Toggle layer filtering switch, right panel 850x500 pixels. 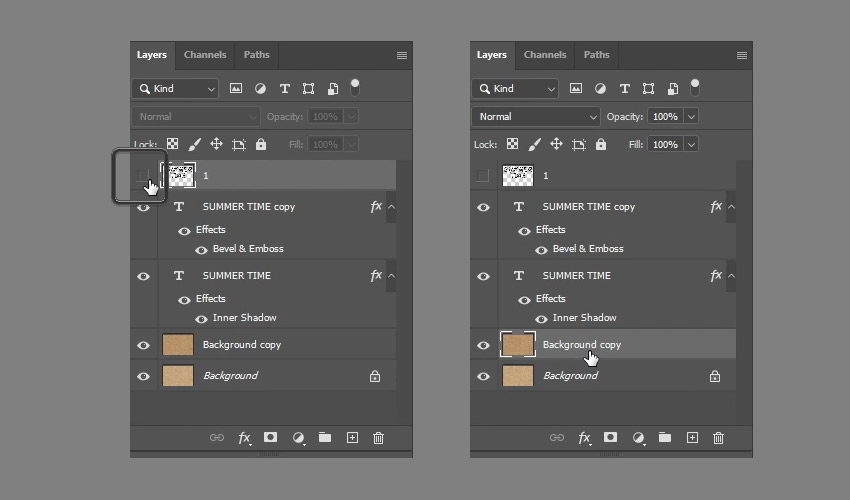pos(694,87)
